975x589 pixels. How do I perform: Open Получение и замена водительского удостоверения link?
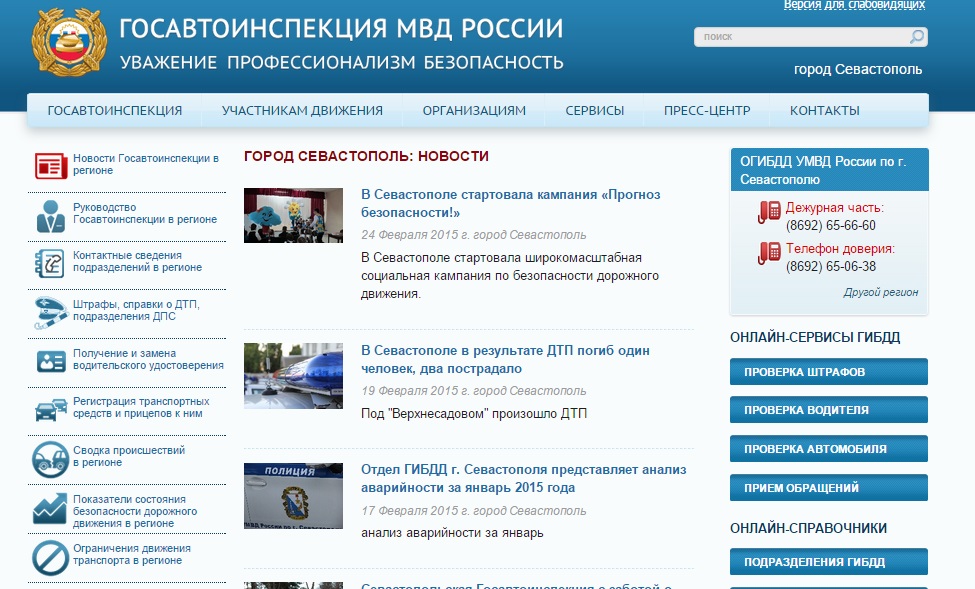(x=148, y=359)
